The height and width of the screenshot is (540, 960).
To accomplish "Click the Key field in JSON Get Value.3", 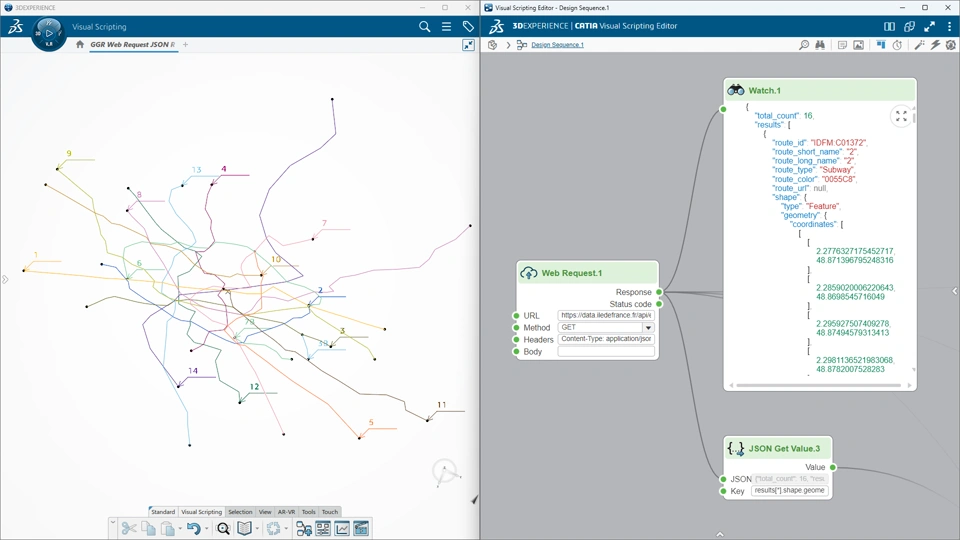I will 790,490.
